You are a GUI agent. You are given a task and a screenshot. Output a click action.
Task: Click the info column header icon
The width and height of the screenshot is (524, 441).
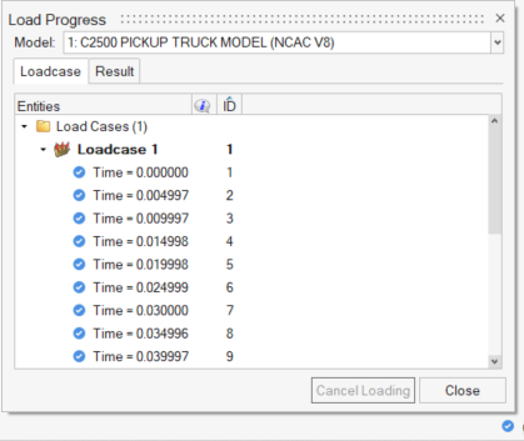pos(202,106)
